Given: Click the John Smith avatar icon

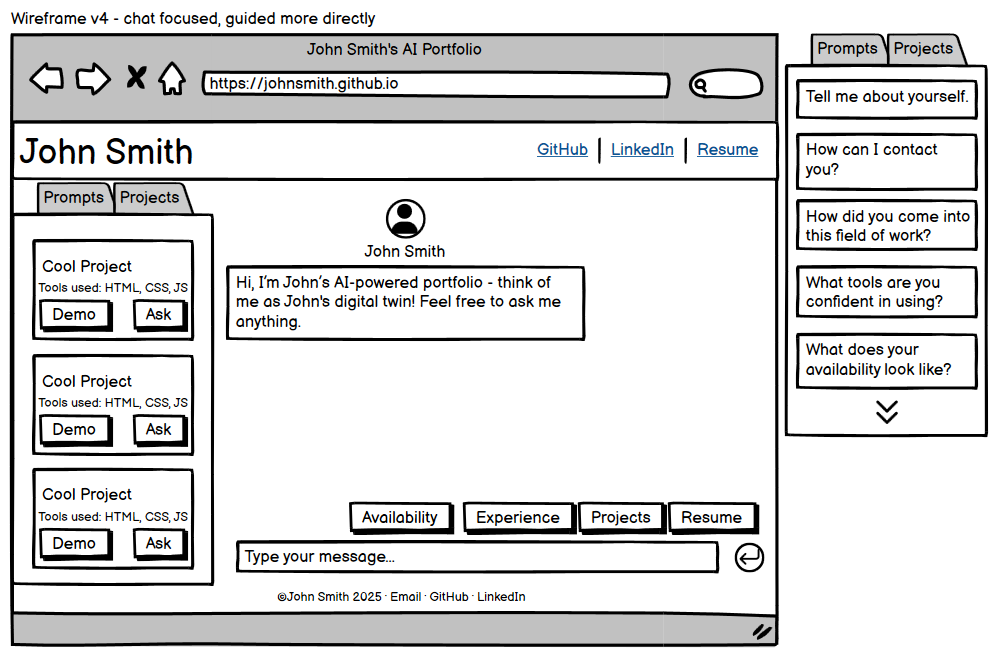Looking at the screenshot, I should 405,218.
